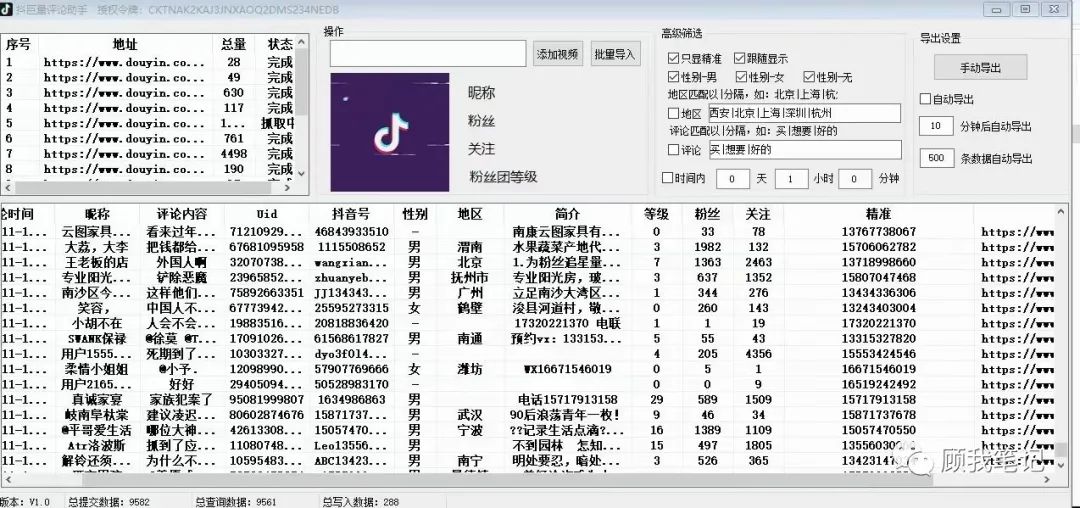Click 抖音号 cell 46843933510
The image size is (1080, 508).
click(x=351, y=232)
